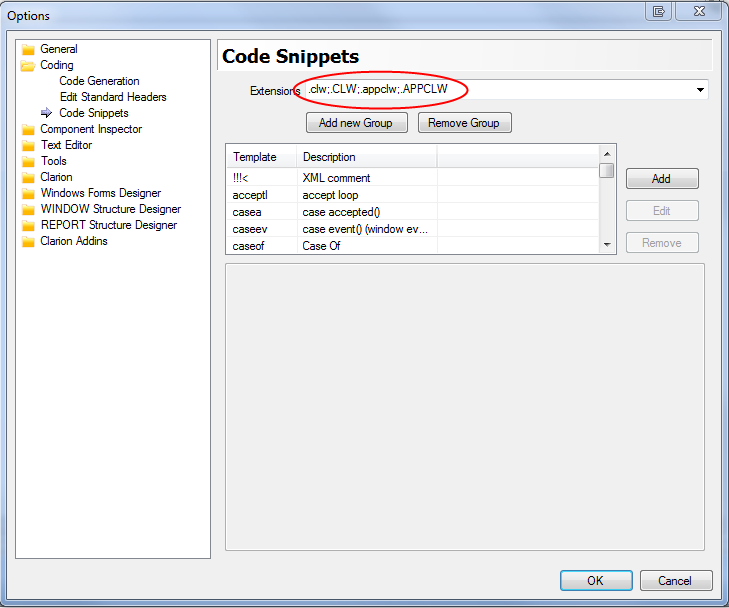Click the Clarion Addins folder icon
The width and height of the screenshot is (729, 608).
click(28, 241)
